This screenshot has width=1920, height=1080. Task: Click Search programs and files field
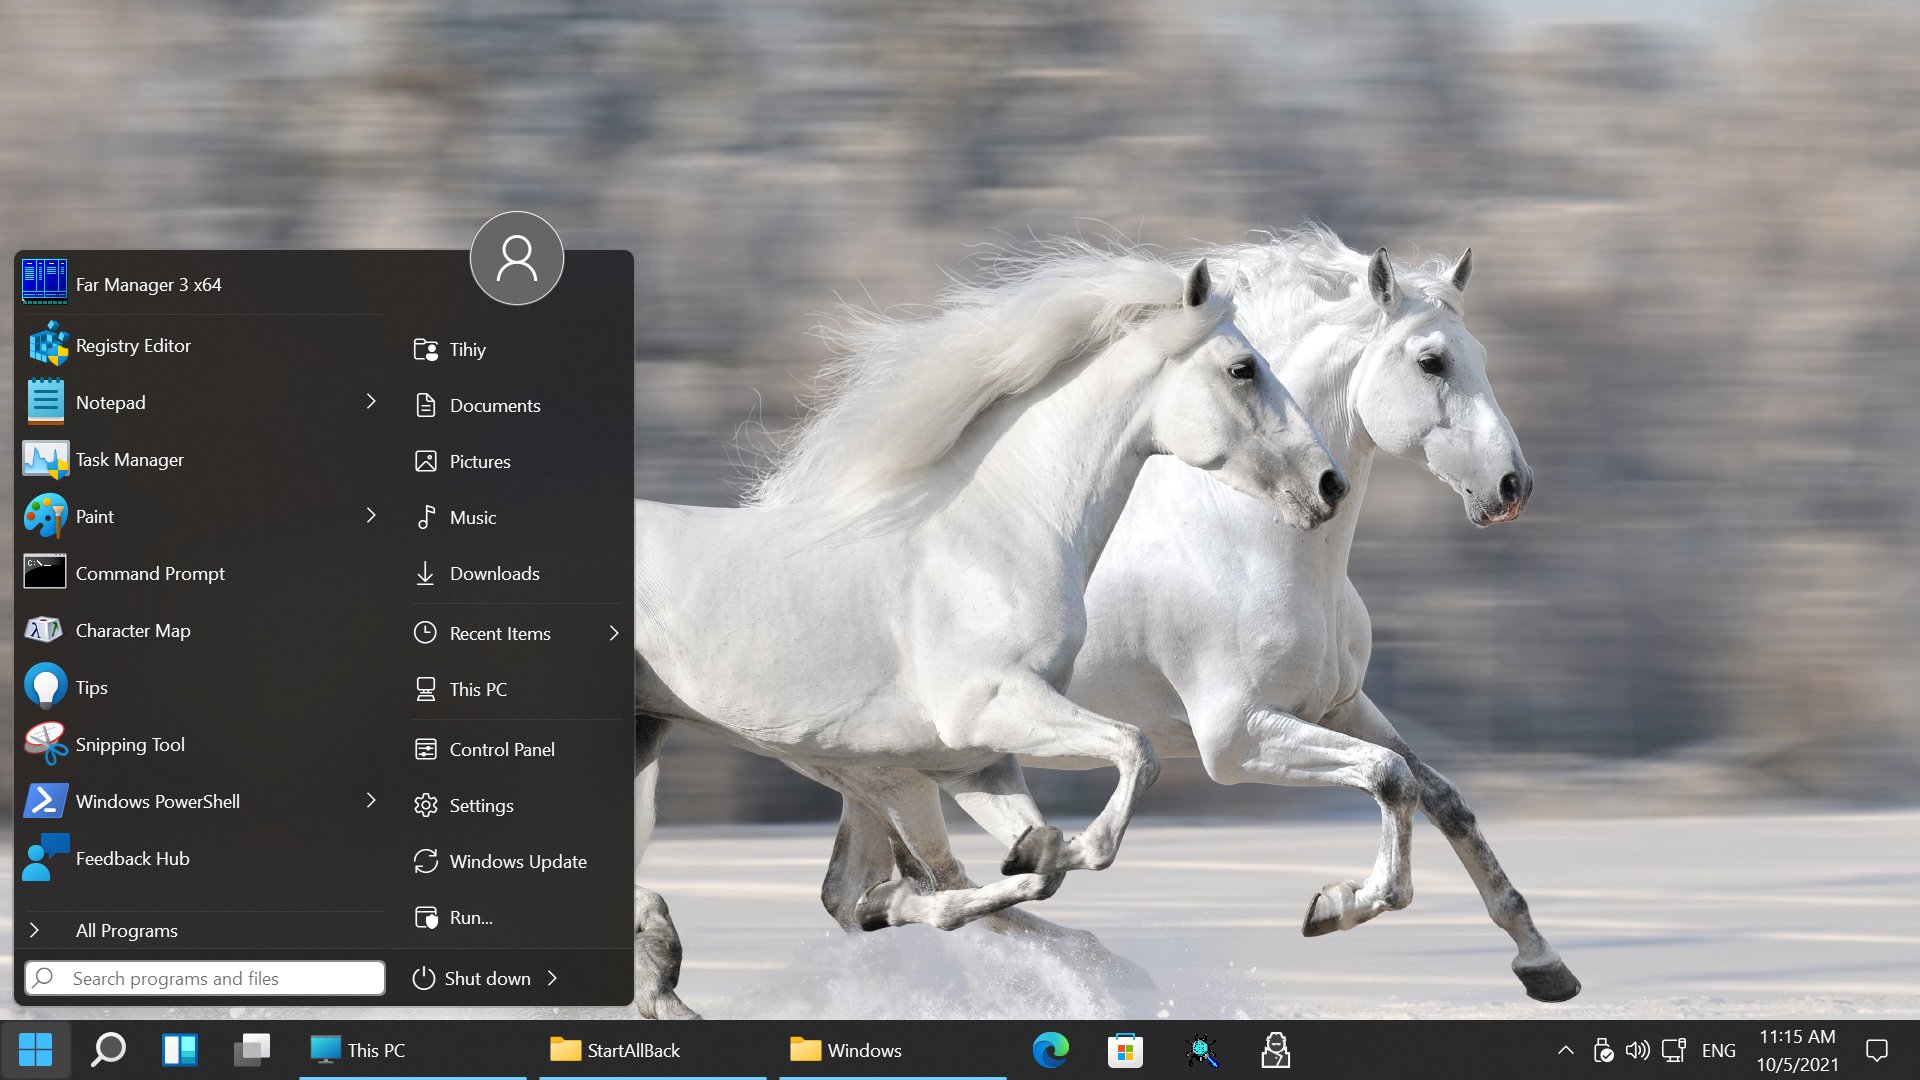(x=203, y=978)
